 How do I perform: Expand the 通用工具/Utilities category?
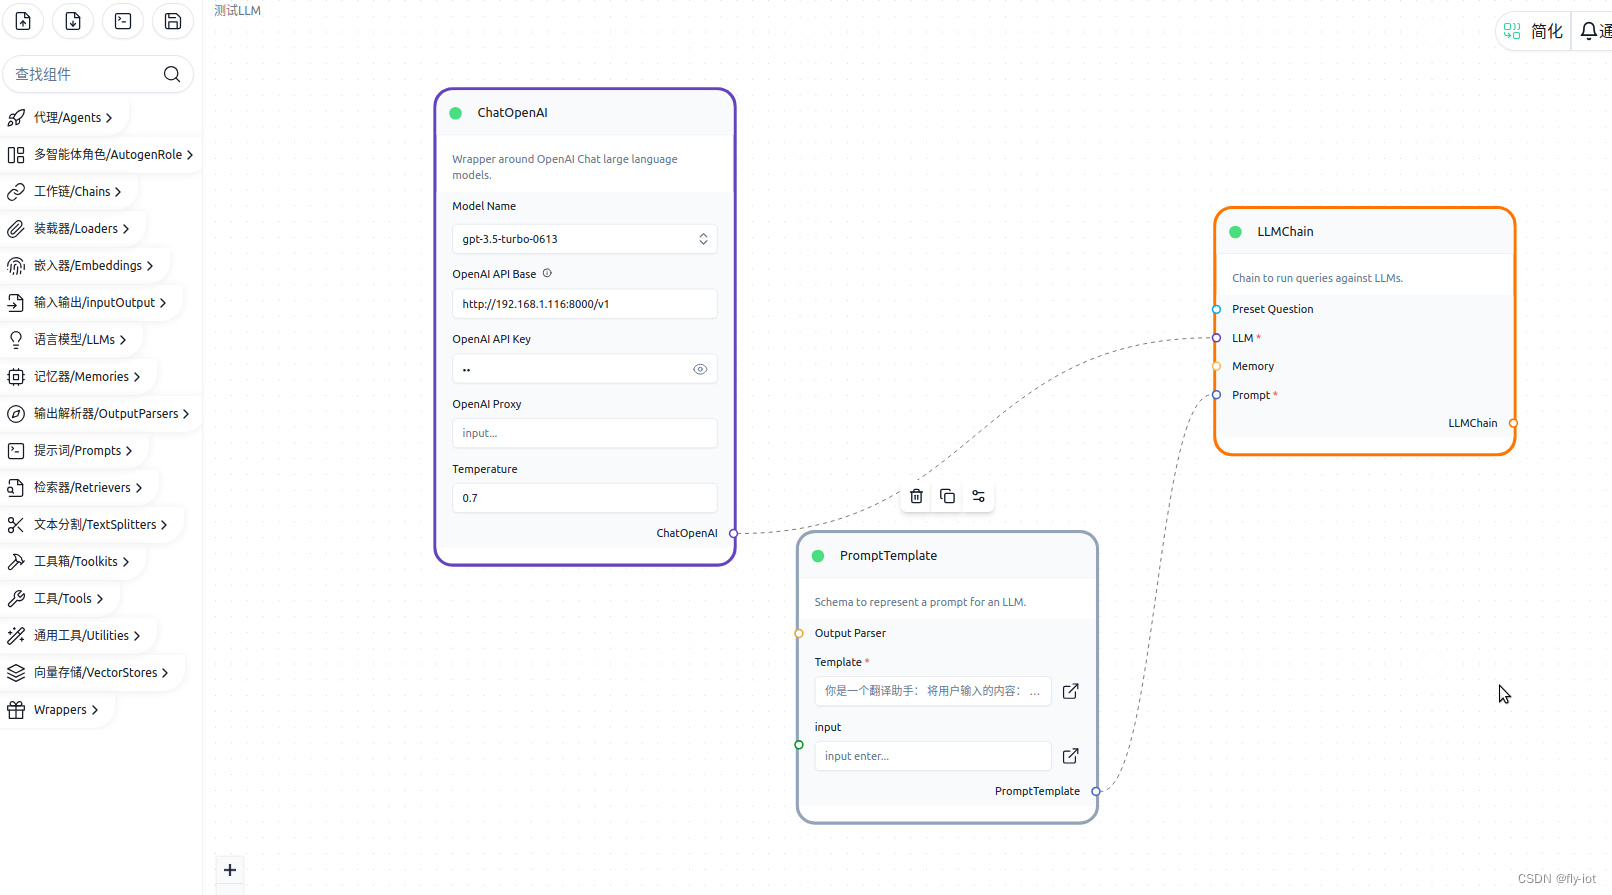point(77,635)
